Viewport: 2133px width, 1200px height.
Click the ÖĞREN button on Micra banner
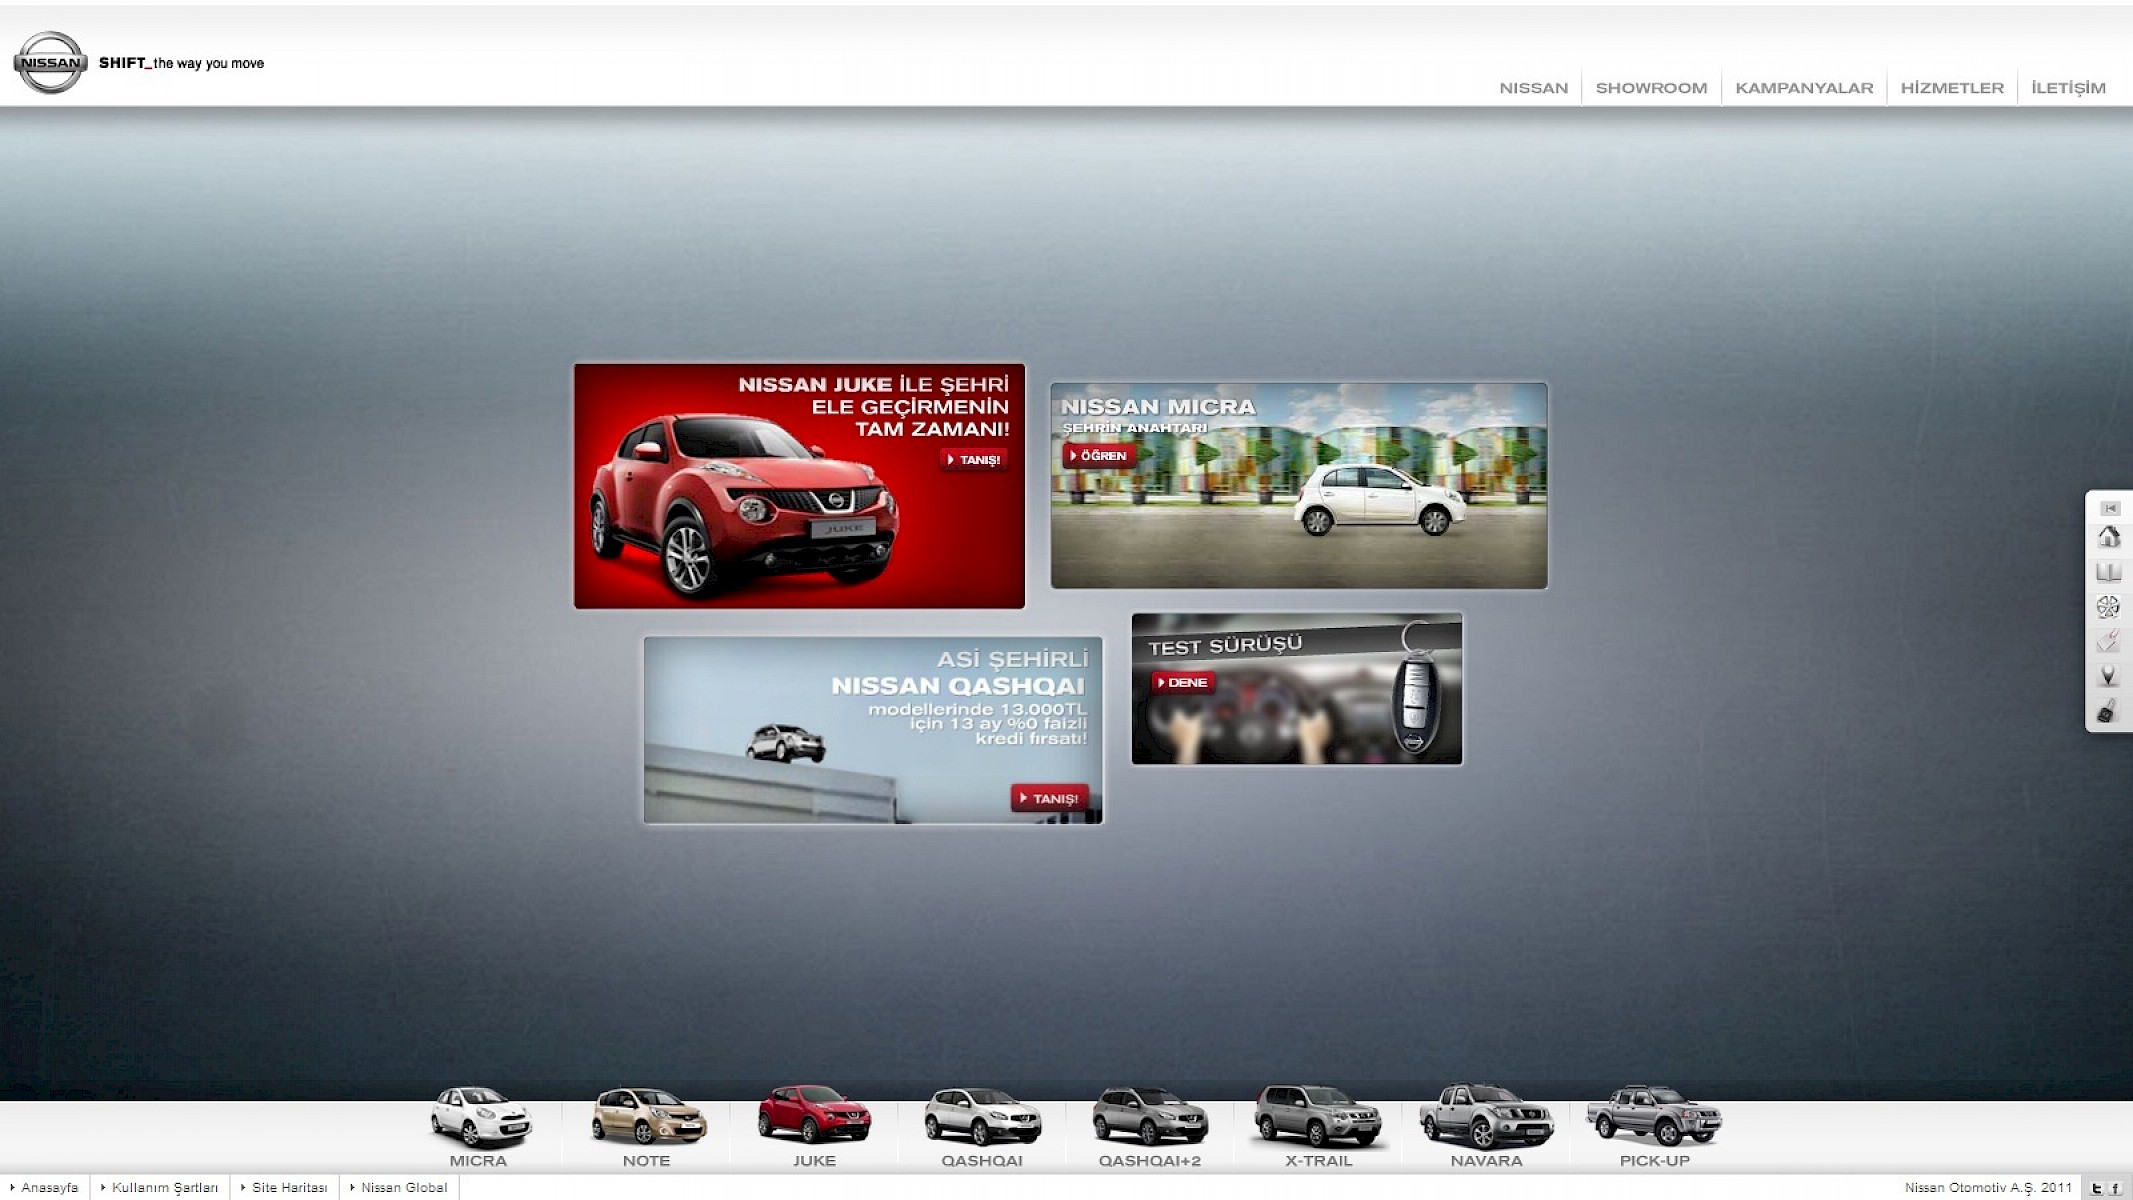pos(1099,456)
